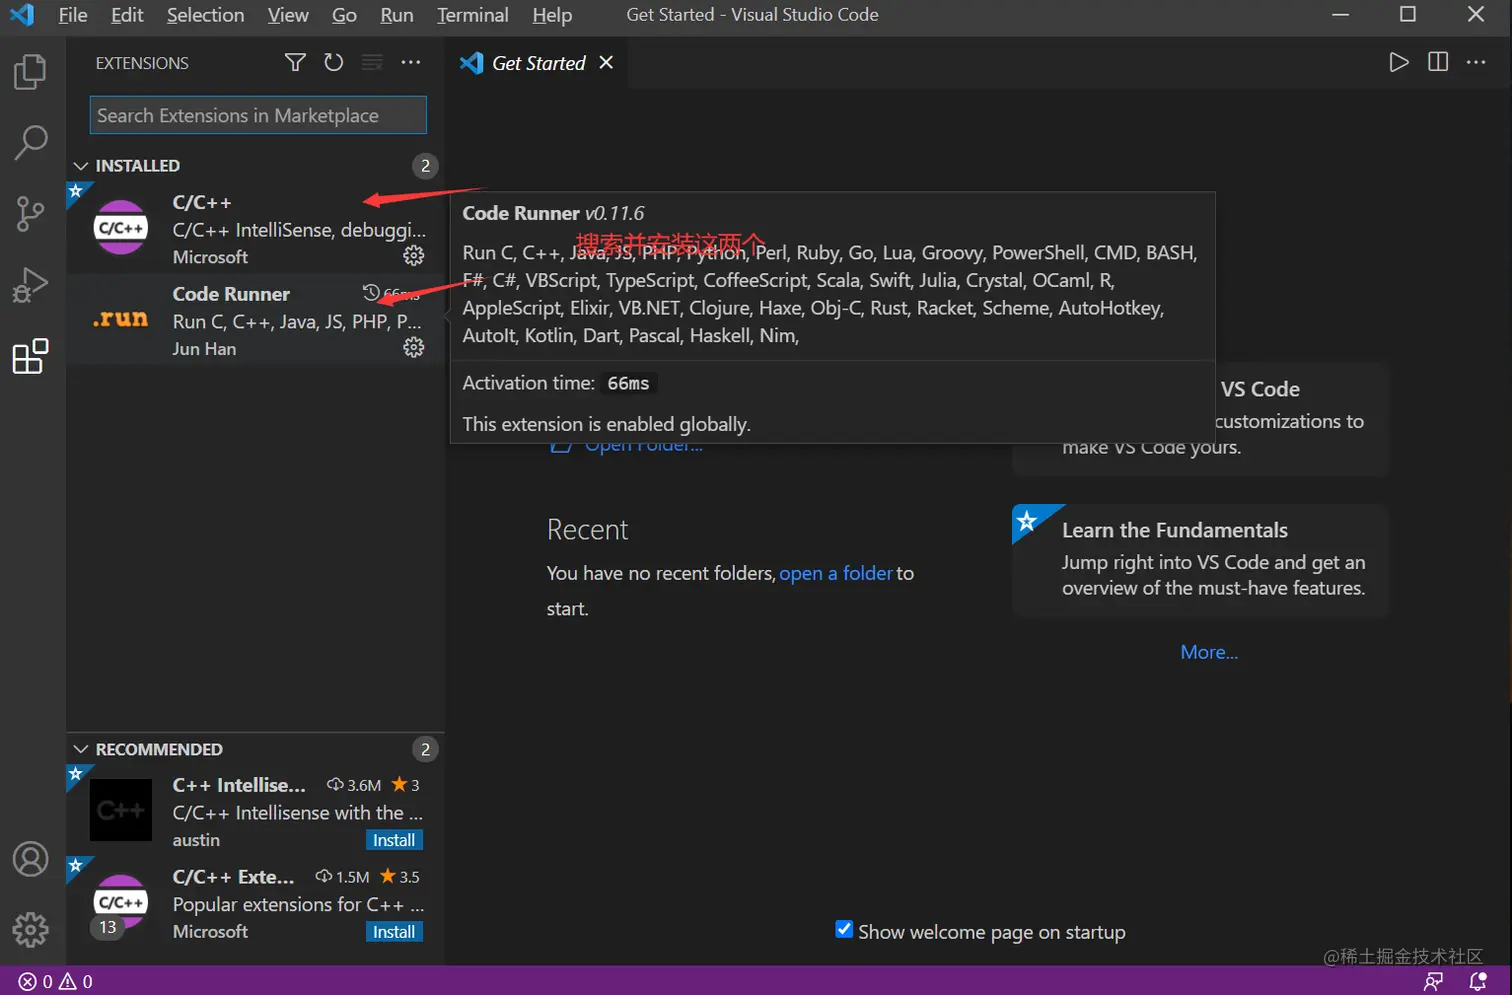This screenshot has width=1512, height=995.
Task: Show errors and warnings count in status bar
Action: tap(56, 981)
